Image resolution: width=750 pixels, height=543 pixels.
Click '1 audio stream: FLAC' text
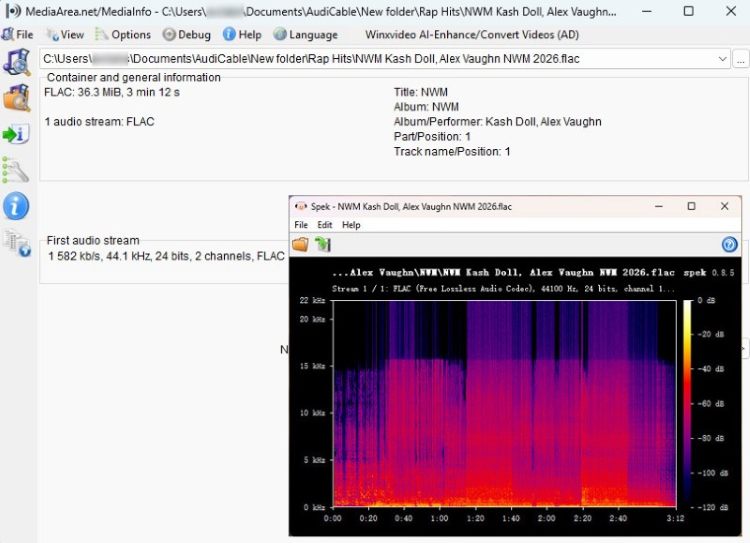click(x=99, y=122)
